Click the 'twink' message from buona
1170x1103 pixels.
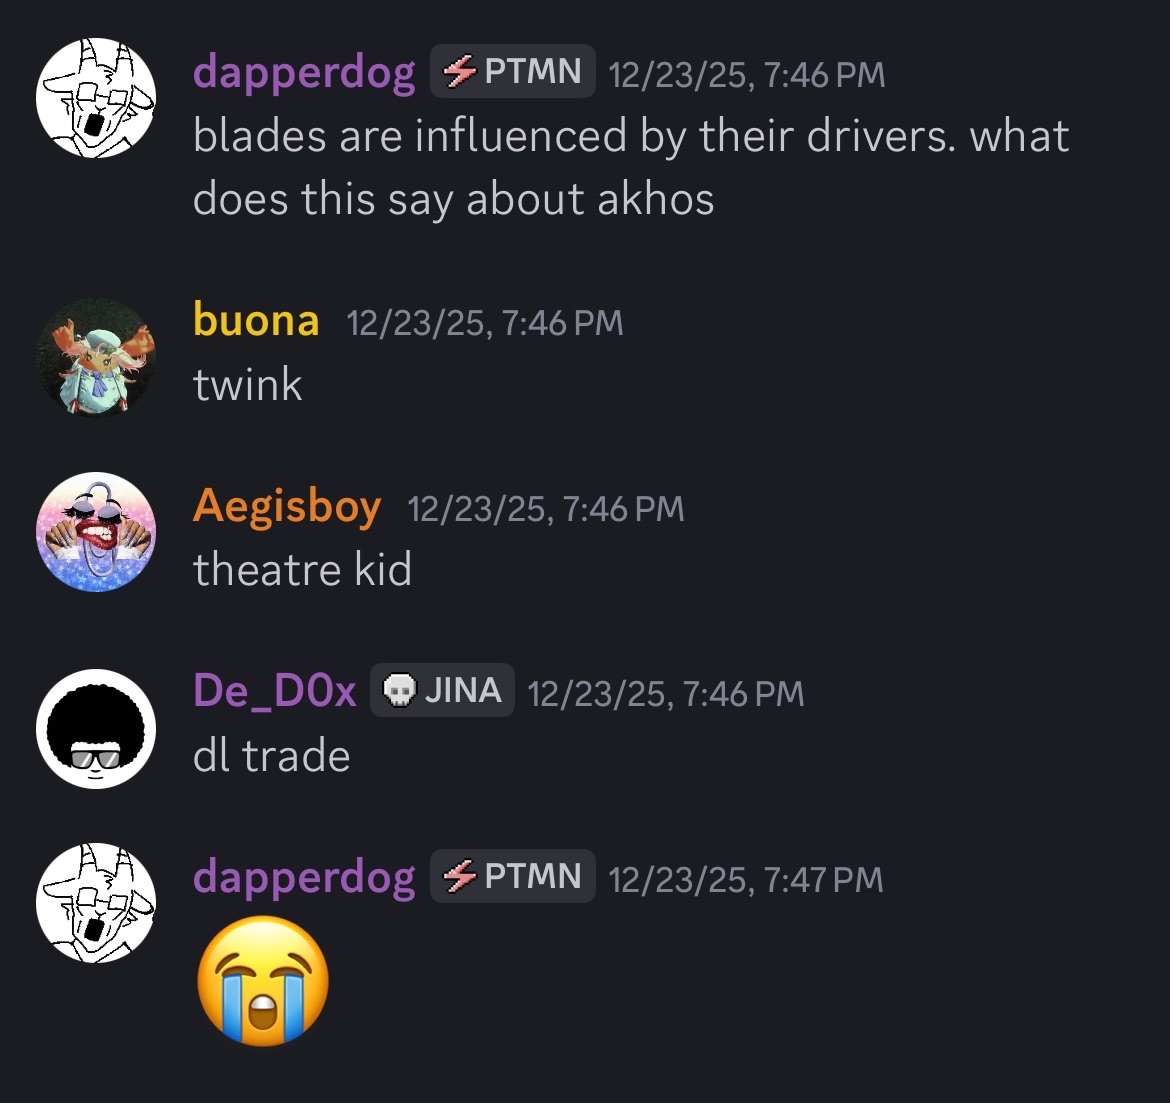click(247, 385)
